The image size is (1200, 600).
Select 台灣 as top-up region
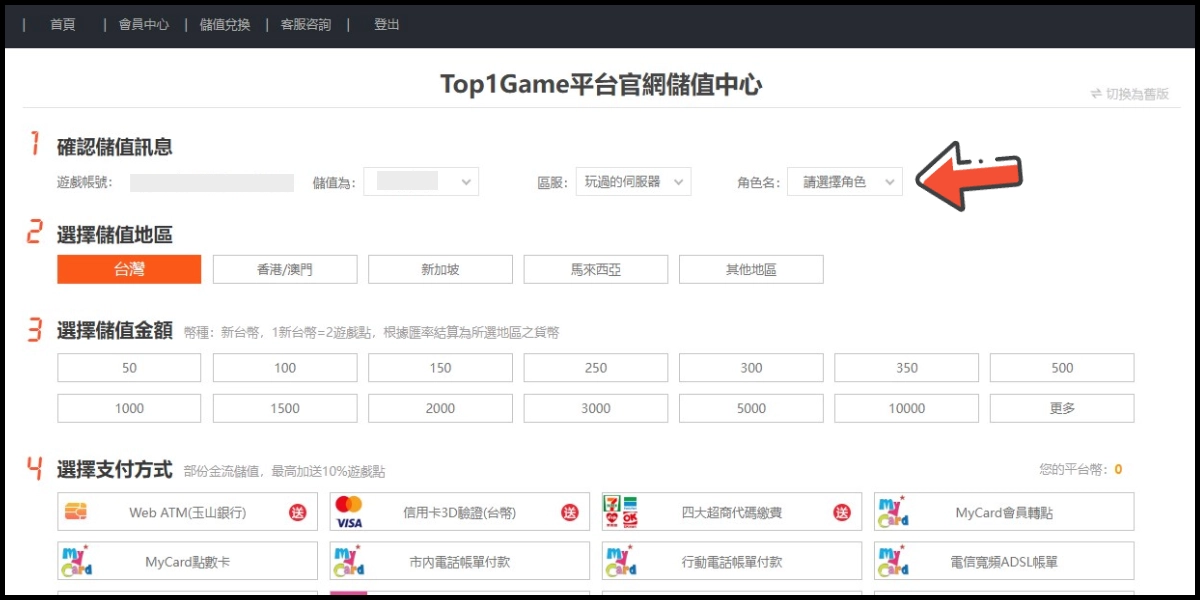pos(129,269)
